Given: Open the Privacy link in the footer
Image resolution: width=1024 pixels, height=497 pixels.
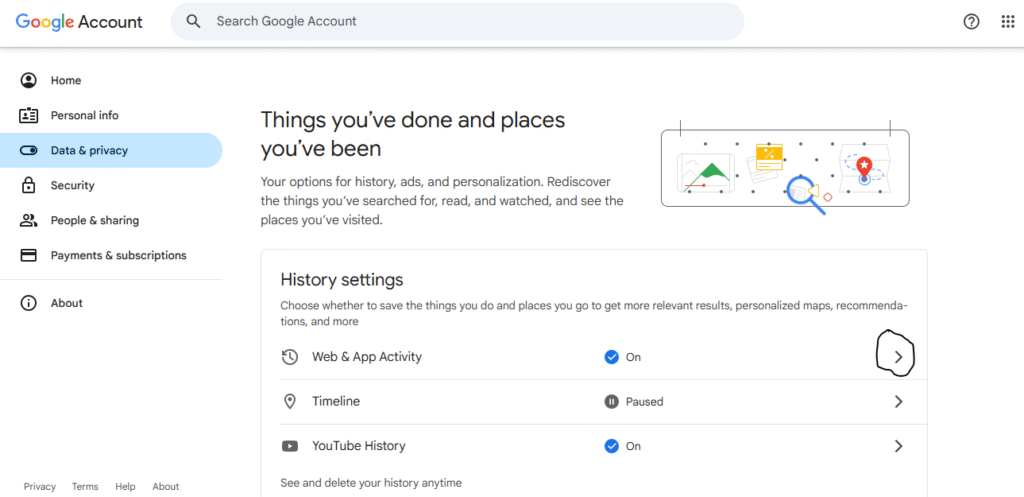Looking at the screenshot, I should (40, 487).
